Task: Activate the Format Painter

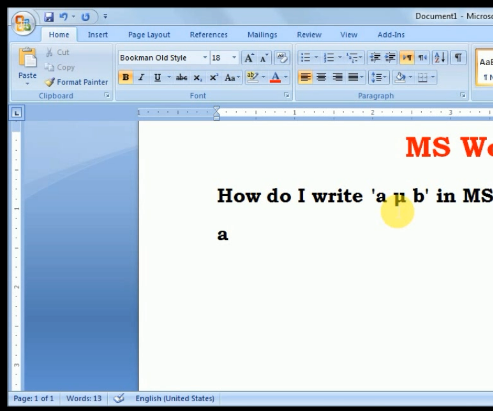Action: click(x=77, y=82)
